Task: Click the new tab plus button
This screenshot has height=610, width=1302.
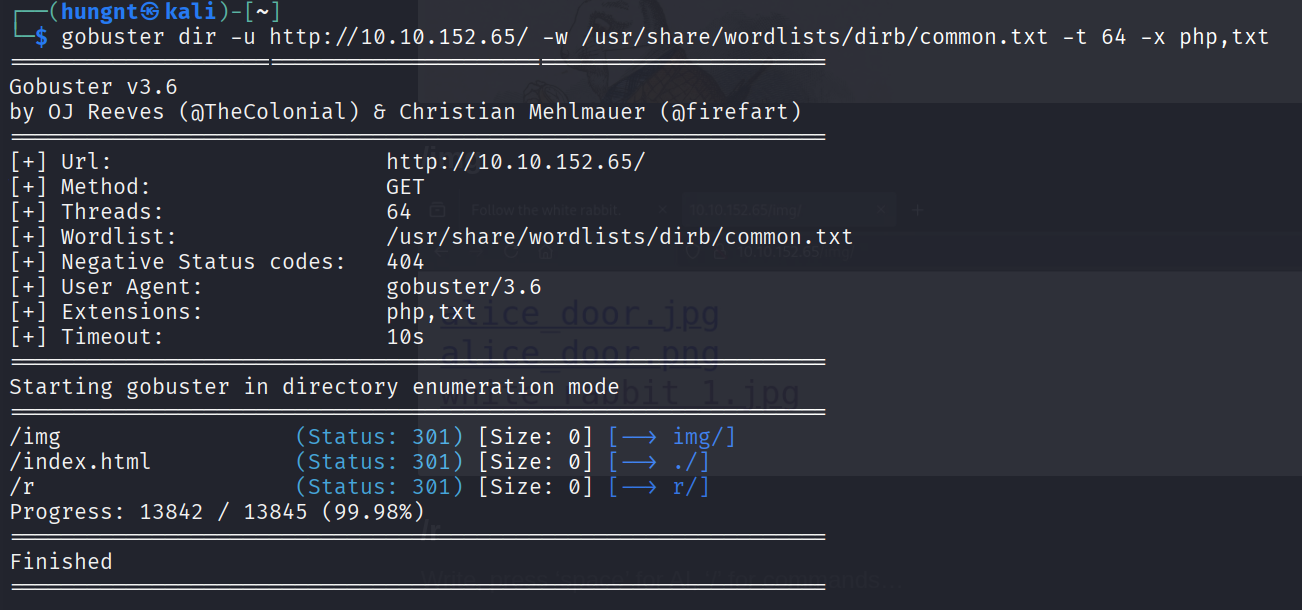Action: point(918,210)
